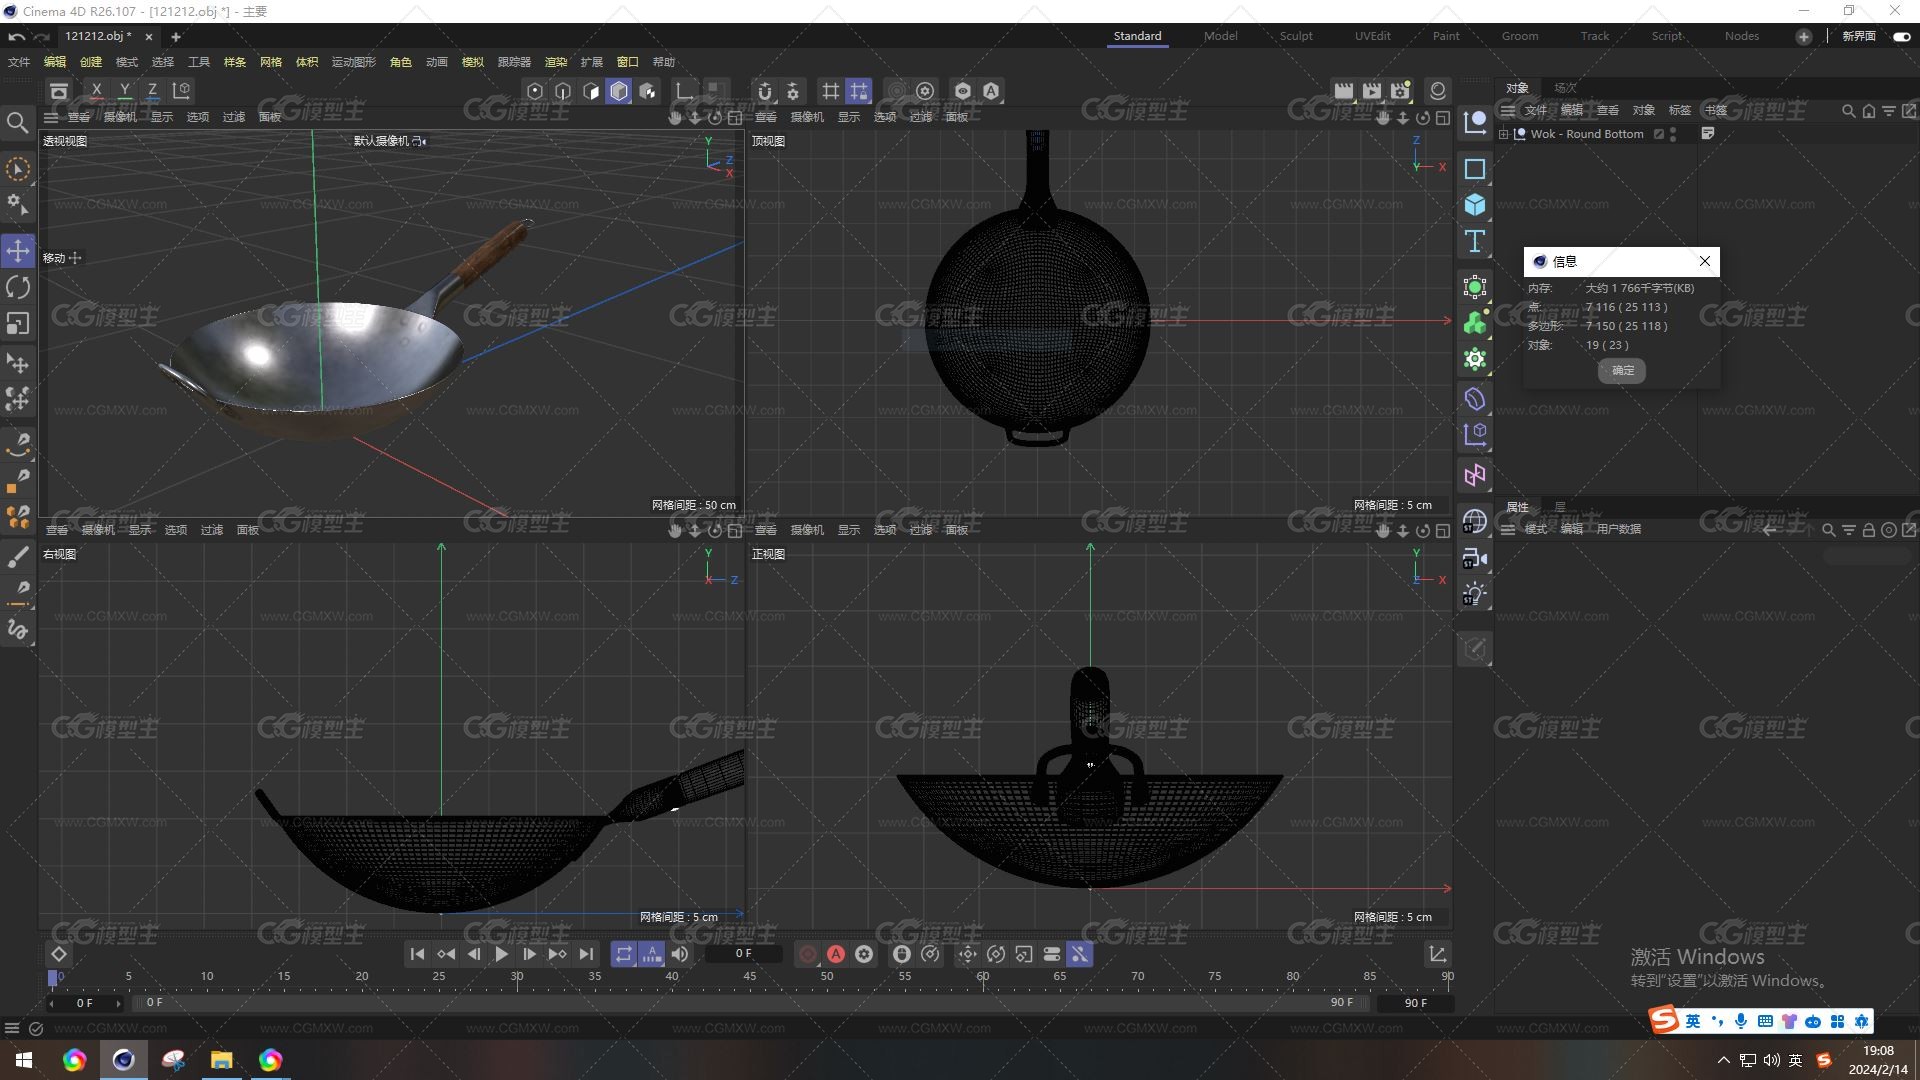Image resolution: width=1920 pixels, height=1080 pixels.
Task: Activate model mode cube icon
Action: coord(619,91)
